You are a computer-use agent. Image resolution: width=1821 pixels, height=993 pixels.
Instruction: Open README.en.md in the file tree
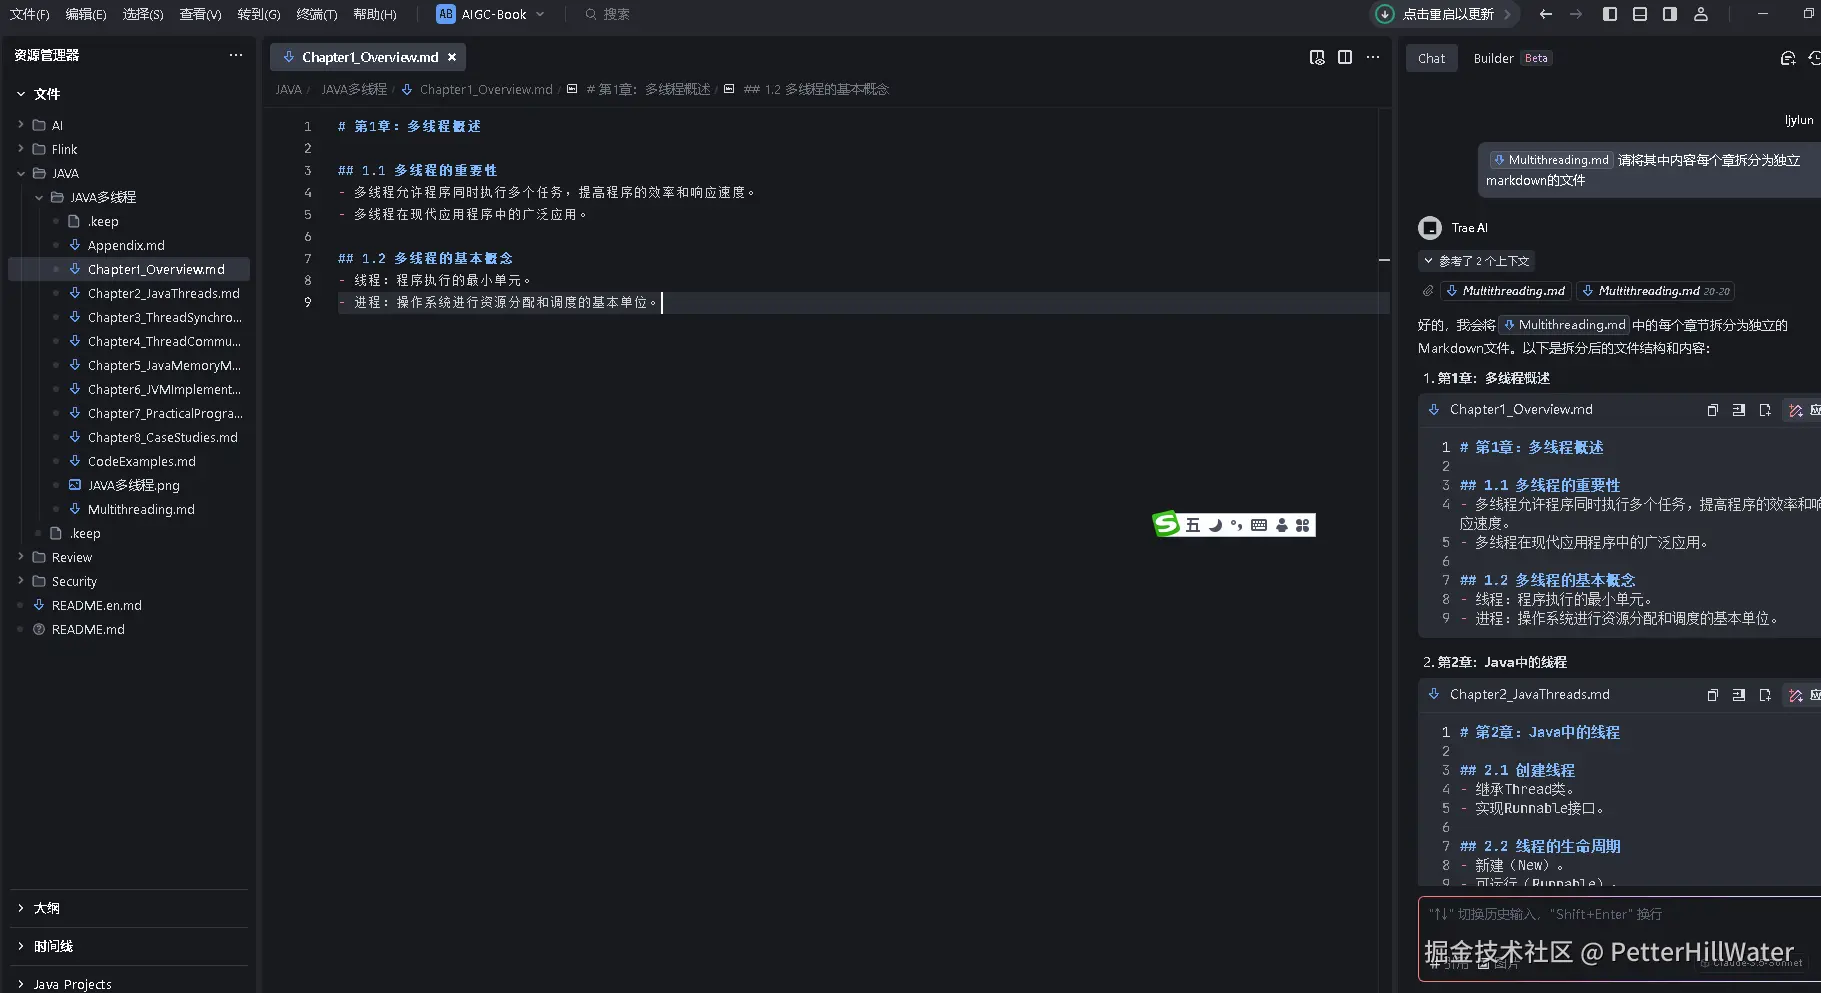pos(97,605)
